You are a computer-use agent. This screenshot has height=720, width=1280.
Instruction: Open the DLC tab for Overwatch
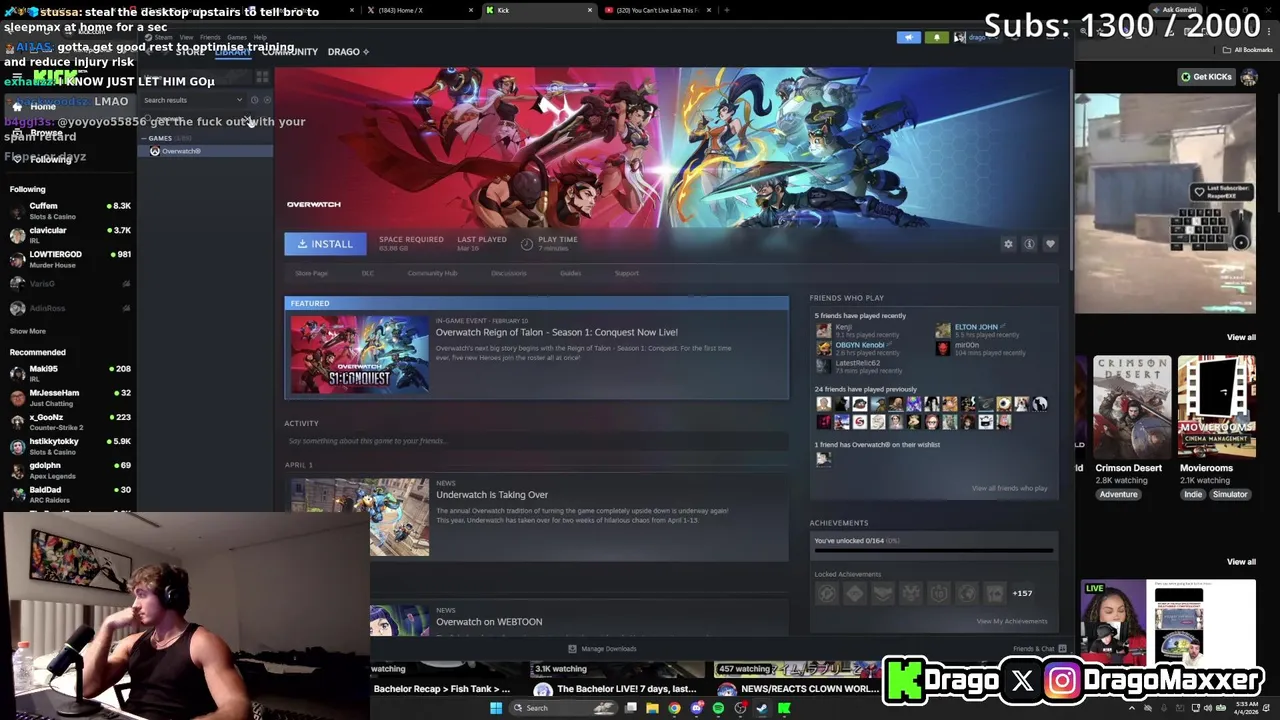(x=367, y=273)
